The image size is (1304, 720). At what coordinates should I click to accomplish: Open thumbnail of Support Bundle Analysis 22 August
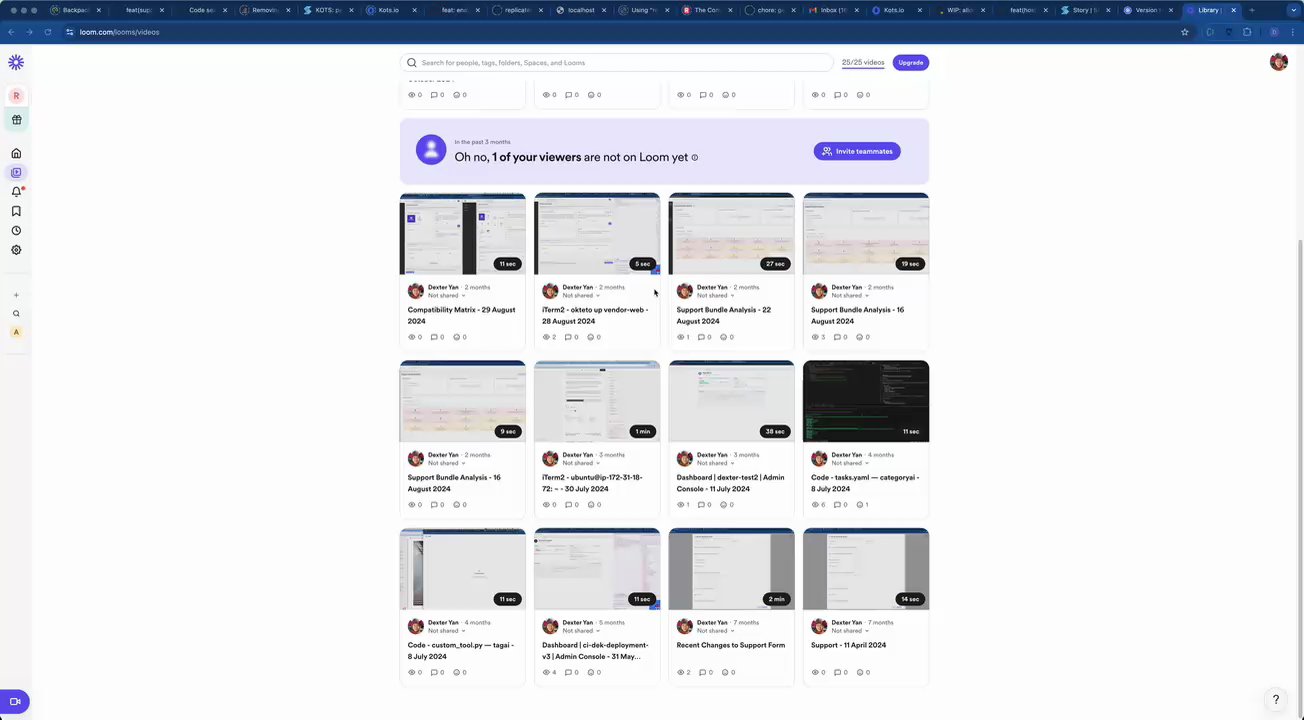(732, 233)
